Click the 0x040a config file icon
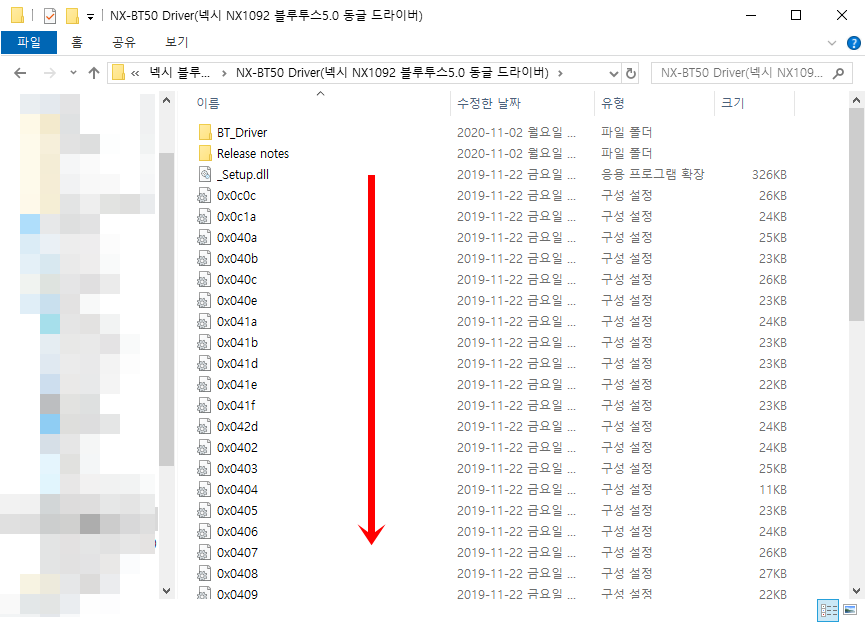Image resolution: width=865 pixels, height=623 pixels. tap(205, 237)
